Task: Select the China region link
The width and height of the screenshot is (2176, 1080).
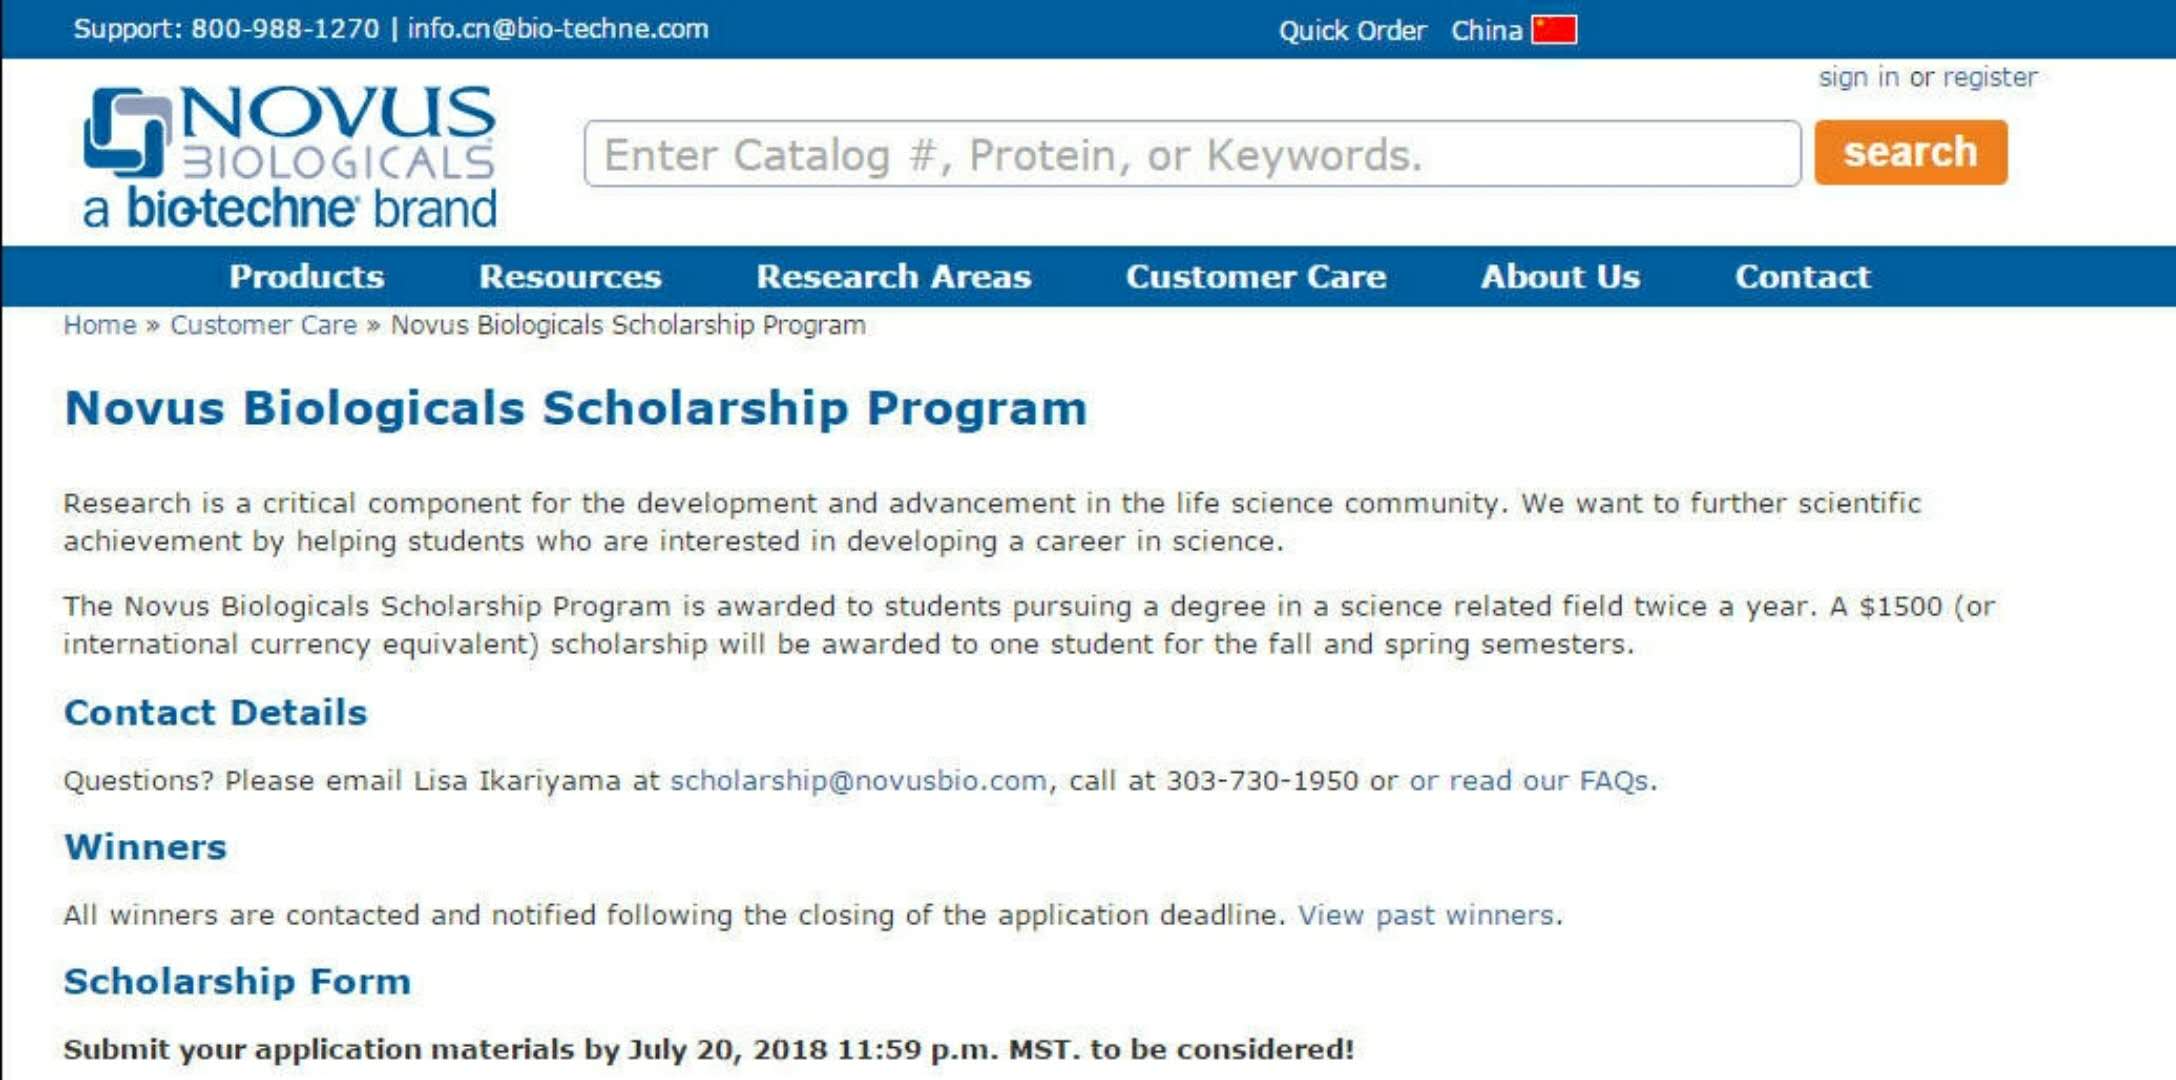Action: pos(1486,30)
